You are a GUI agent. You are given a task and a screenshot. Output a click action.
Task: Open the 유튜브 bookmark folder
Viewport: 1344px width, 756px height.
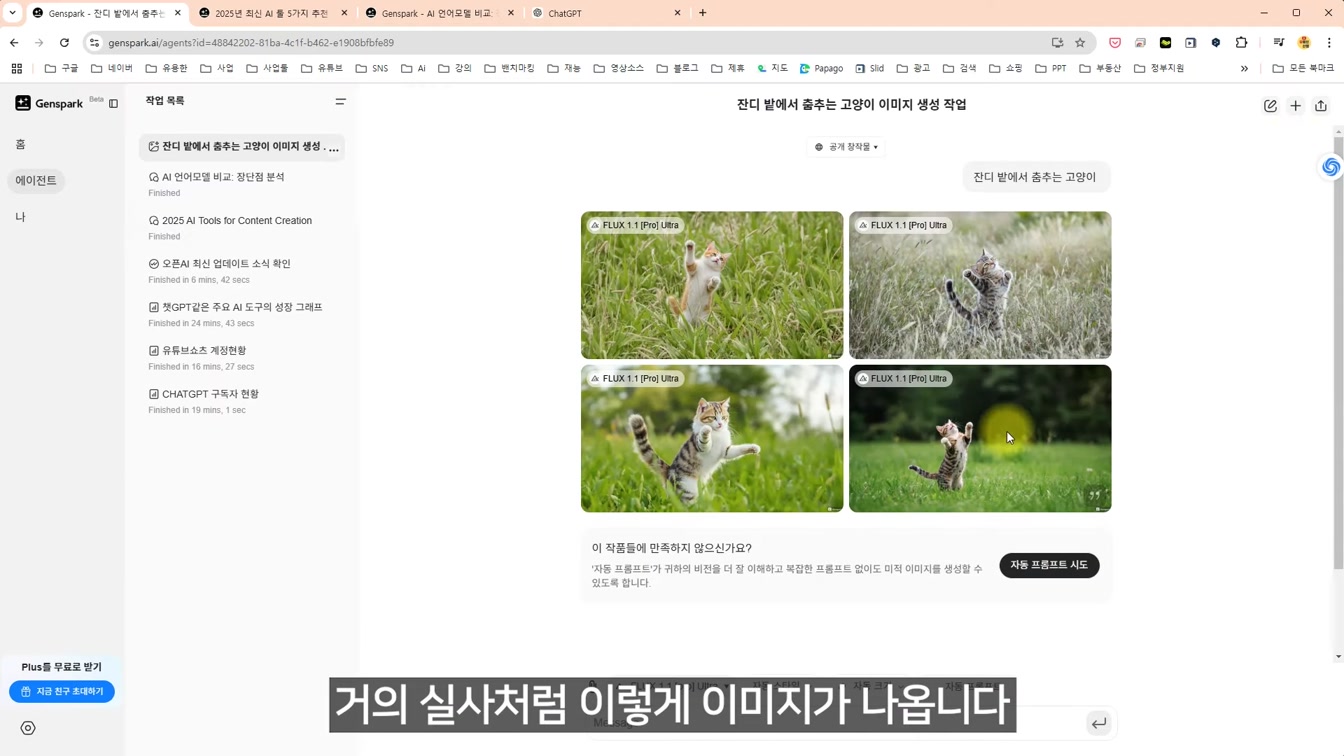click(x=321, y=68)
